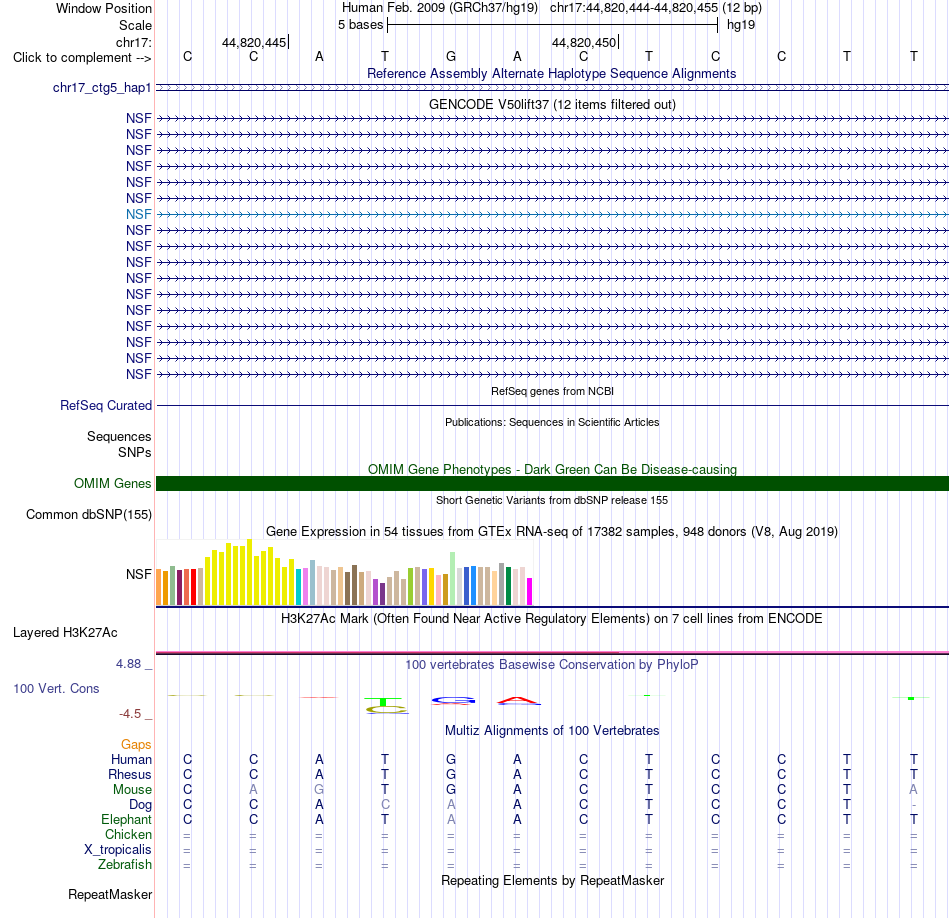Viewport: 950px width, 918px height.
Task: Click the blue G PhyloP conservation logo
Action: tap(453, 701)
